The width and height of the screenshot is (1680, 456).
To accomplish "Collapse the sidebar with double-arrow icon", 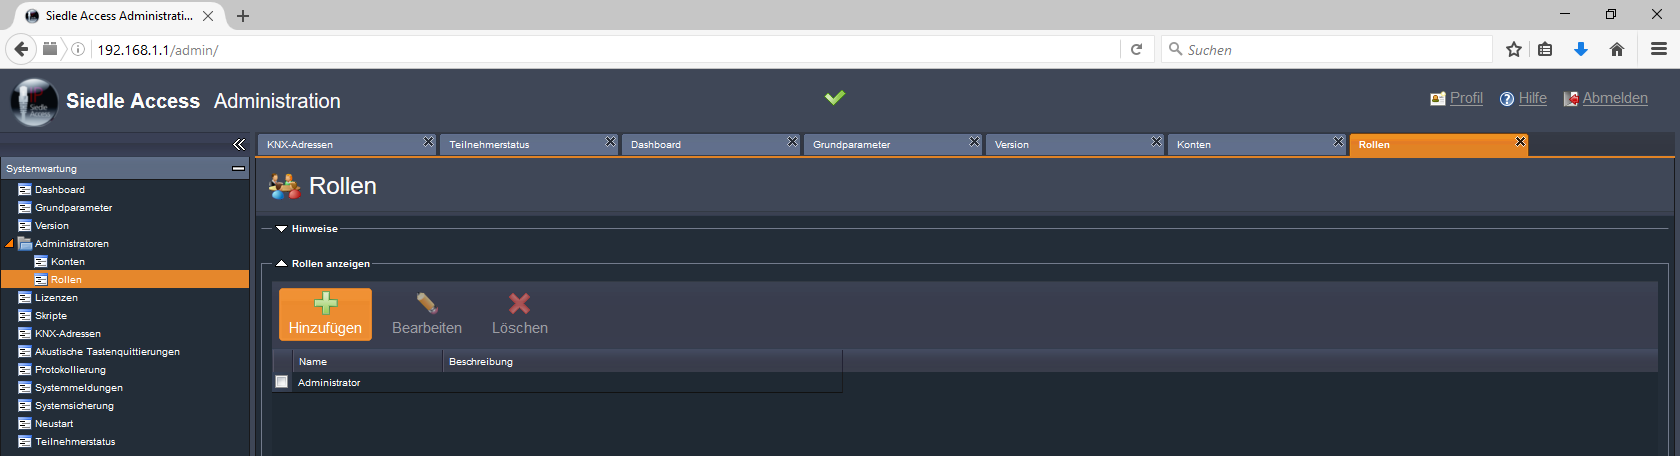I will (239, 145).
